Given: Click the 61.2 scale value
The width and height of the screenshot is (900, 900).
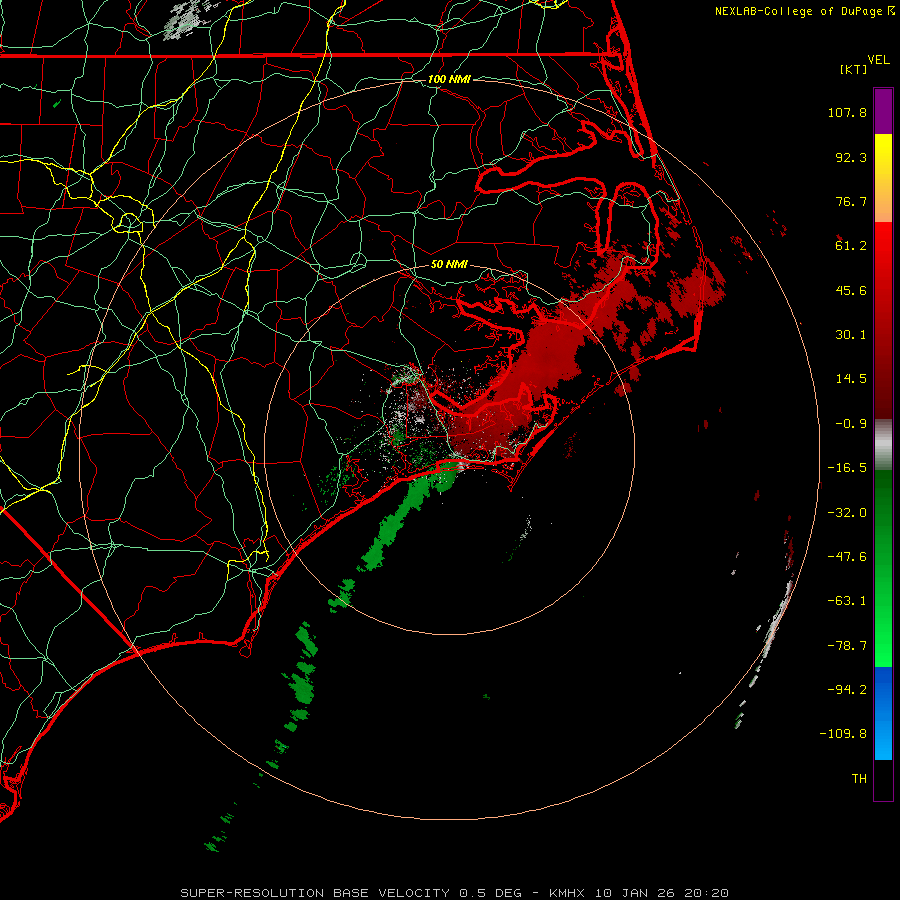Looking at the screenshot, I should coord(851,246).
